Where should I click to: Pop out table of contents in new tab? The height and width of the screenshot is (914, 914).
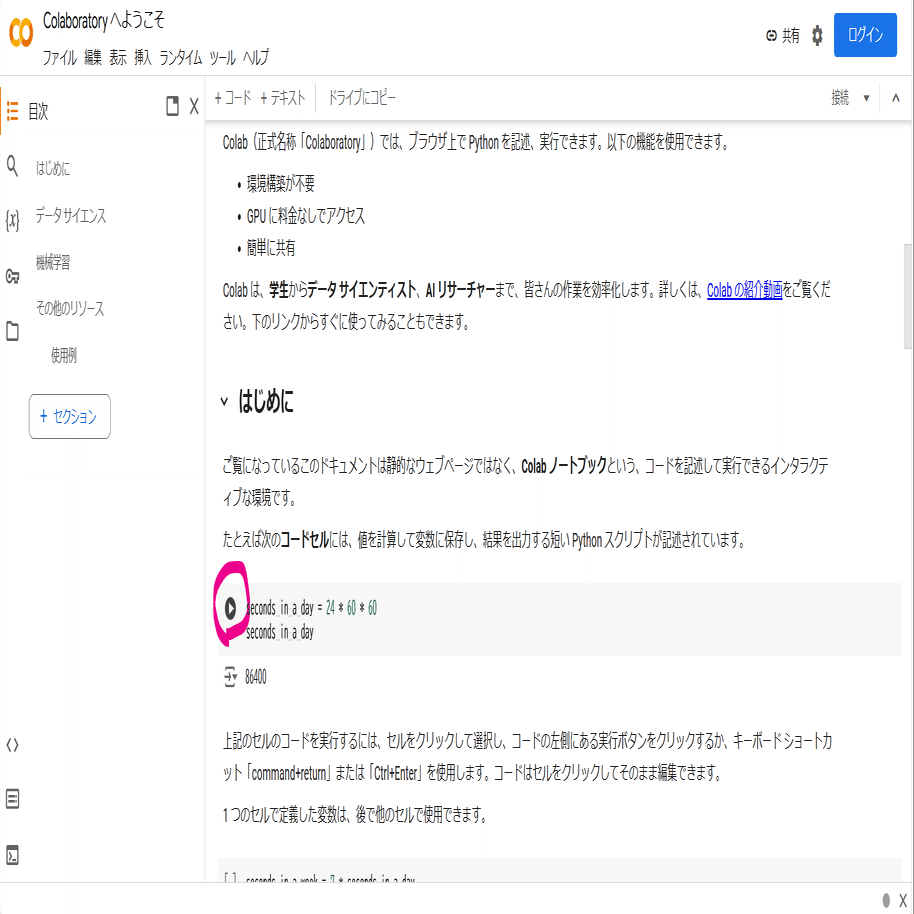(x=172, y=106)
